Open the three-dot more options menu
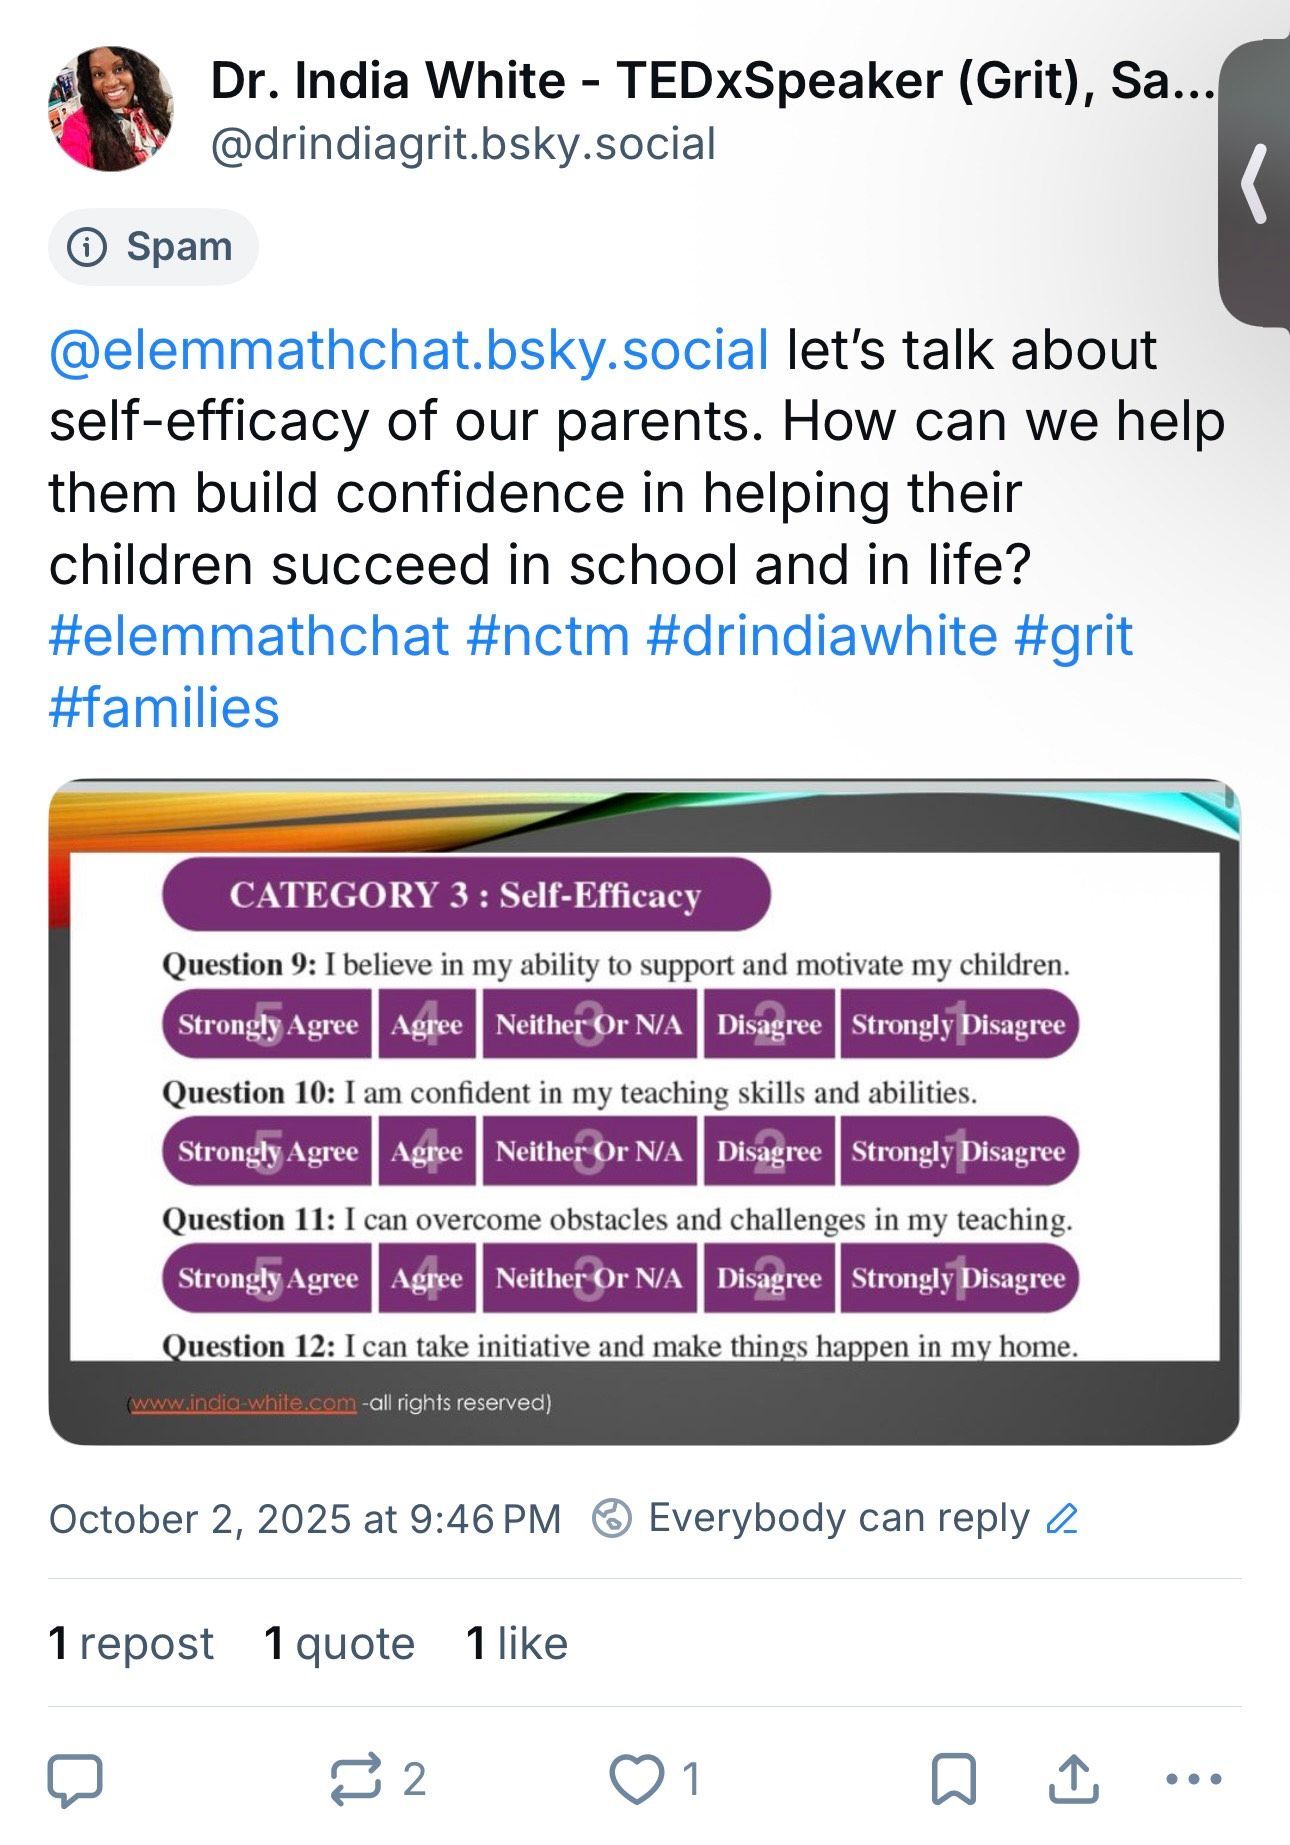Image resolution: width=1290 pixels, height=1845 pixels. [1194, 1779]
